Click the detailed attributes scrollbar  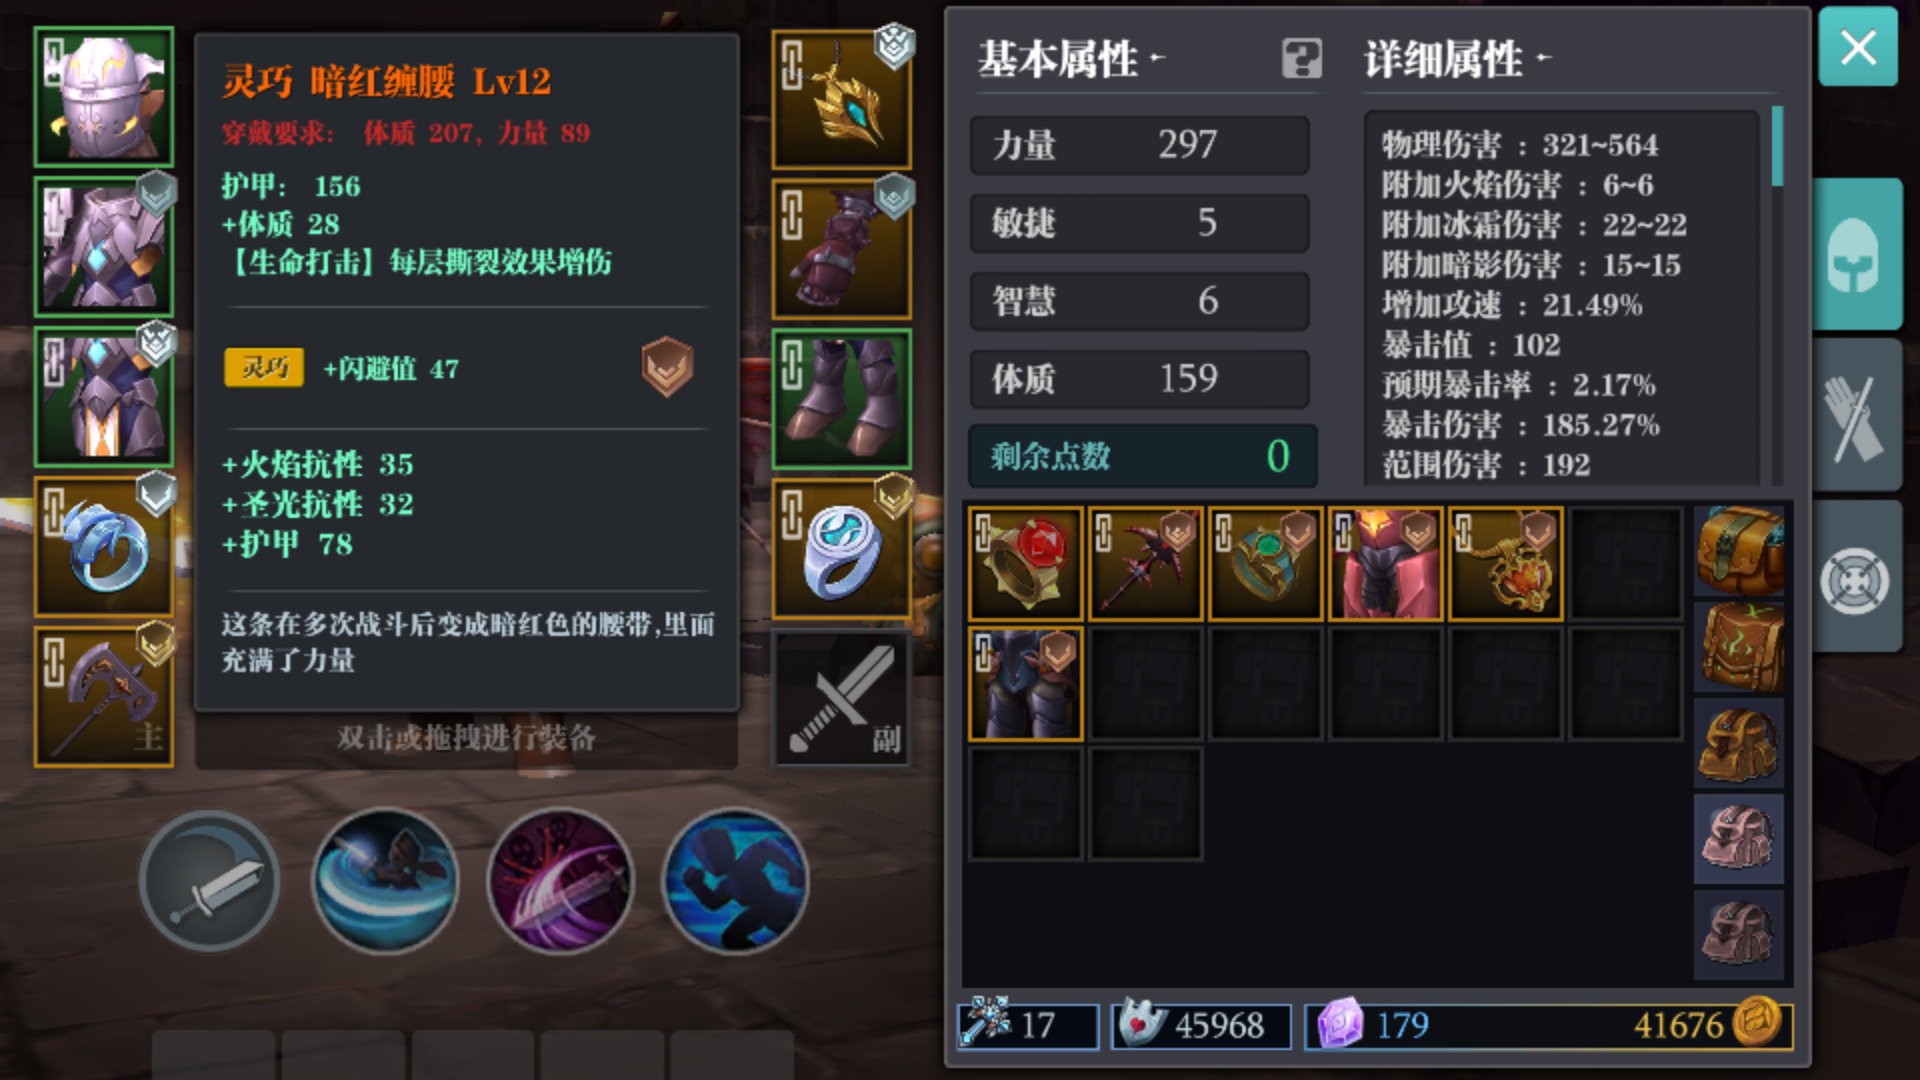pyautogui.click(x=1777, y=147)
